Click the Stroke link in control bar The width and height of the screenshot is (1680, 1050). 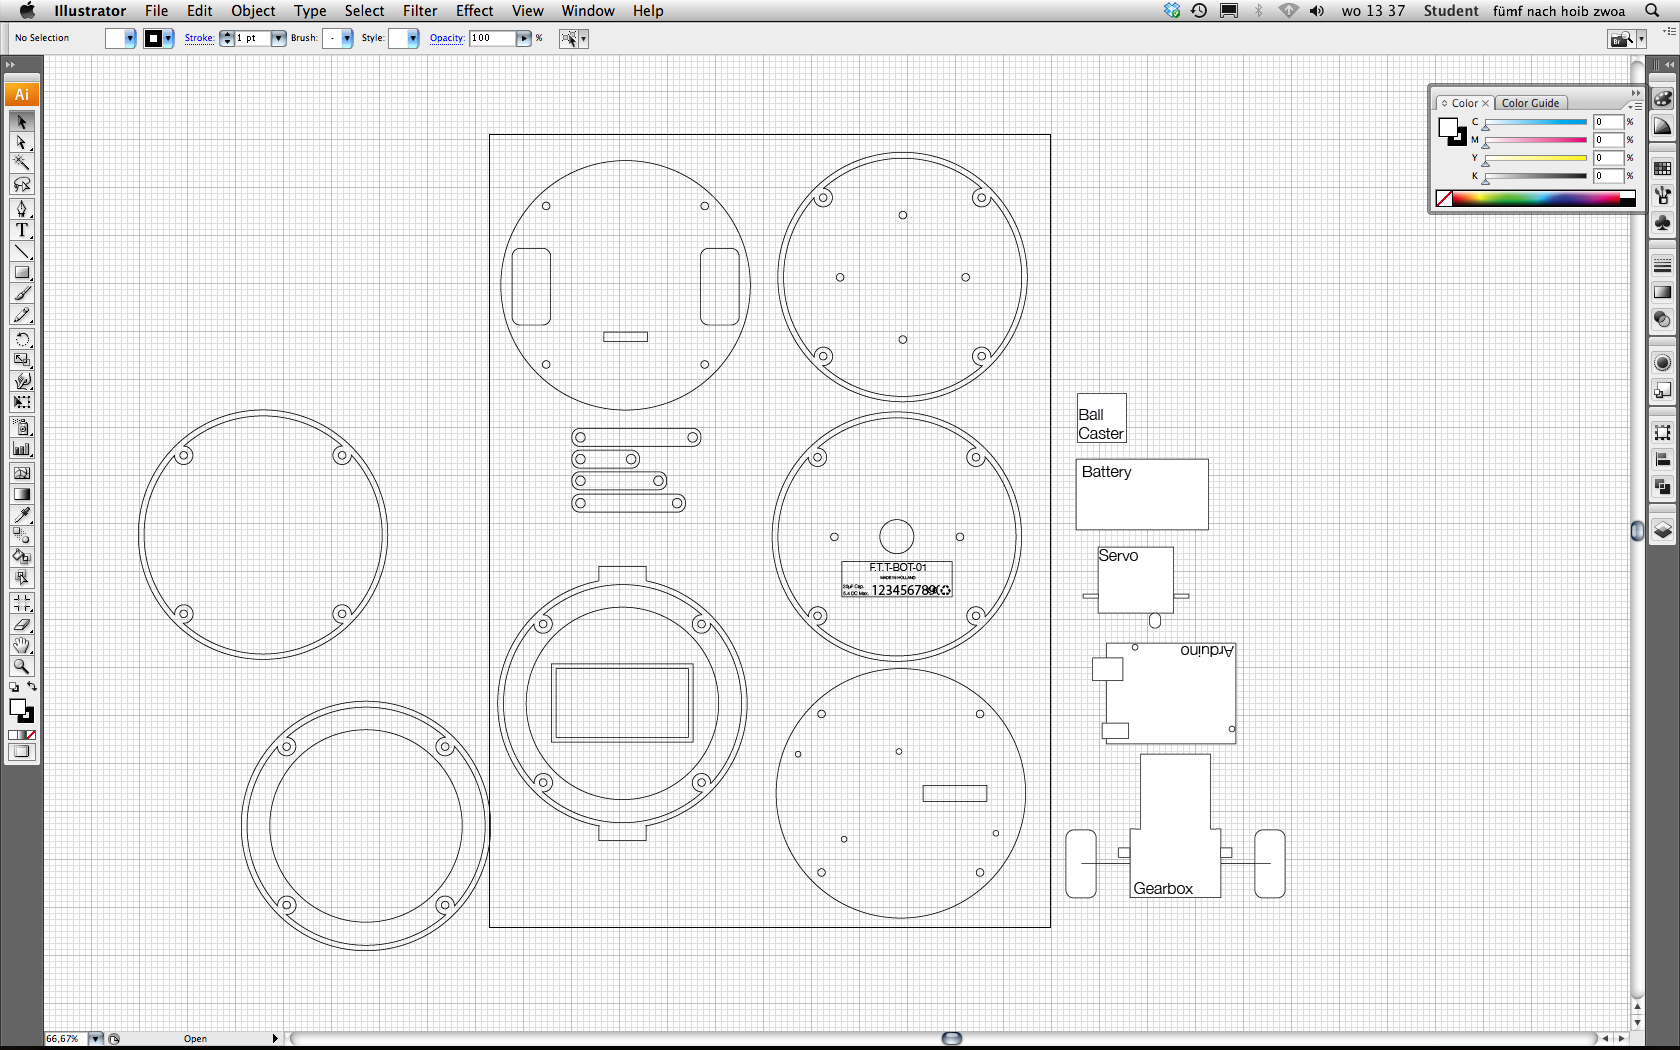(199, 38)
